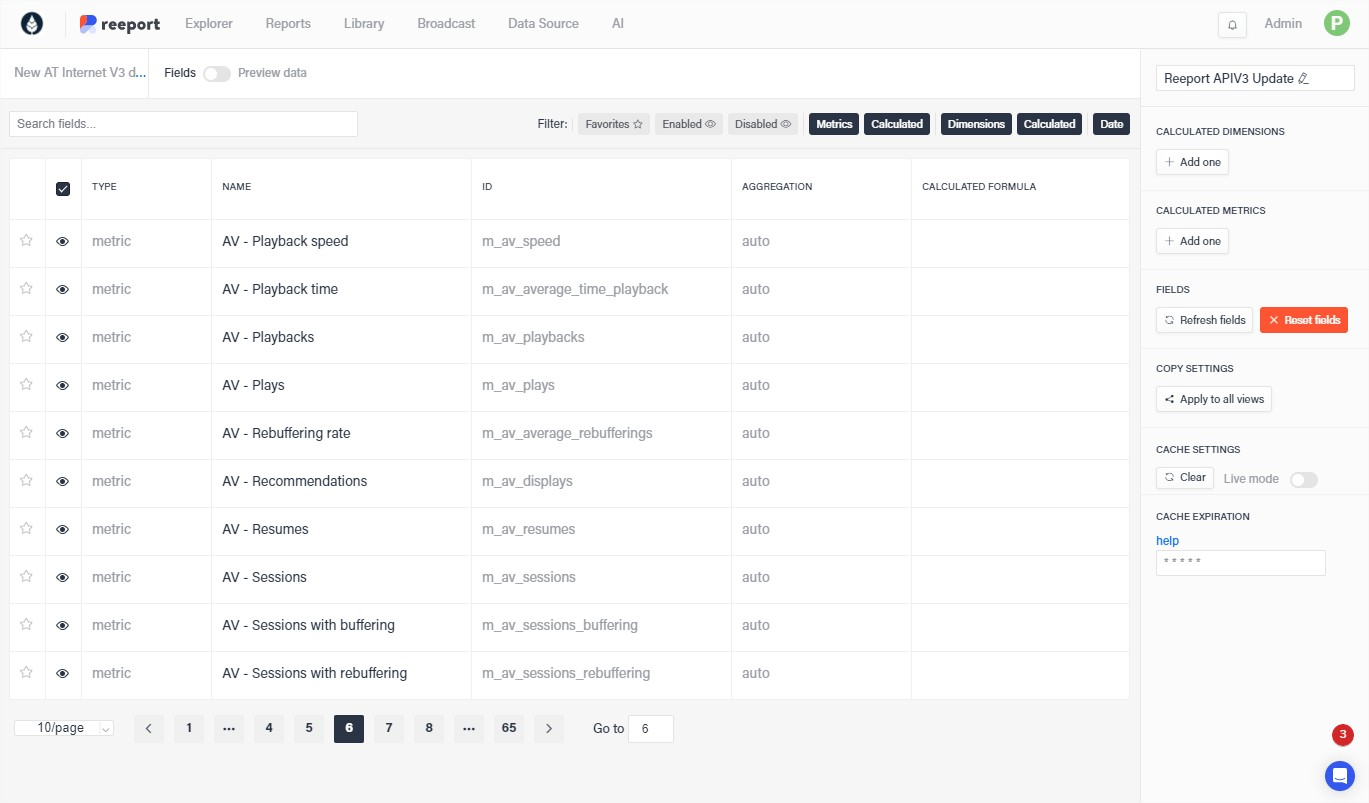Open the Data Source menu
The height and width of the screenshot is (803, 1369).
[543, 24]
